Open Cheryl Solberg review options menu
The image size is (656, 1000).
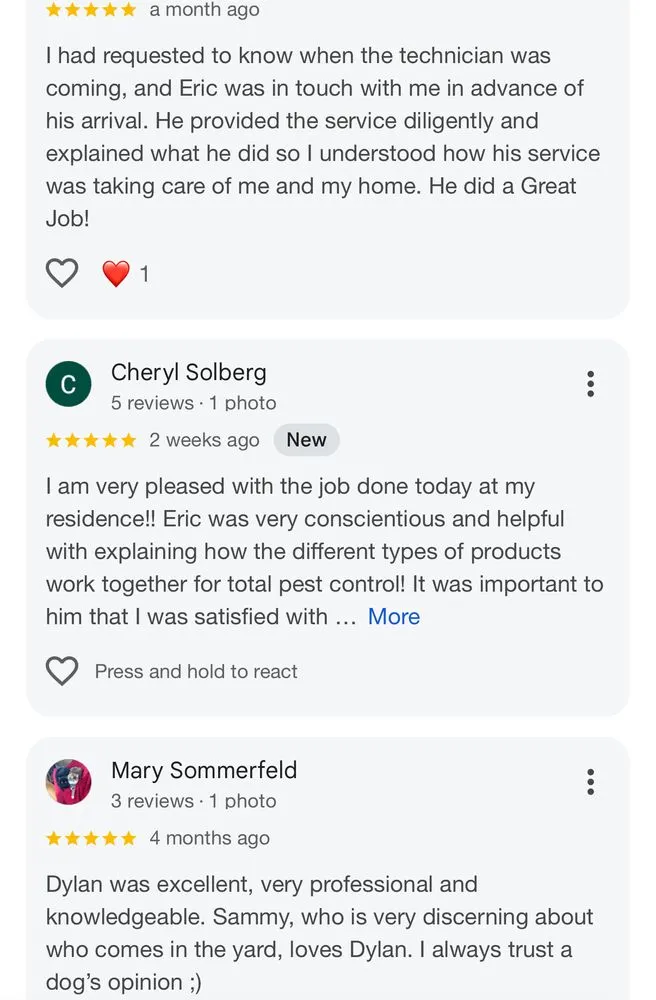[x=591, y=384]
